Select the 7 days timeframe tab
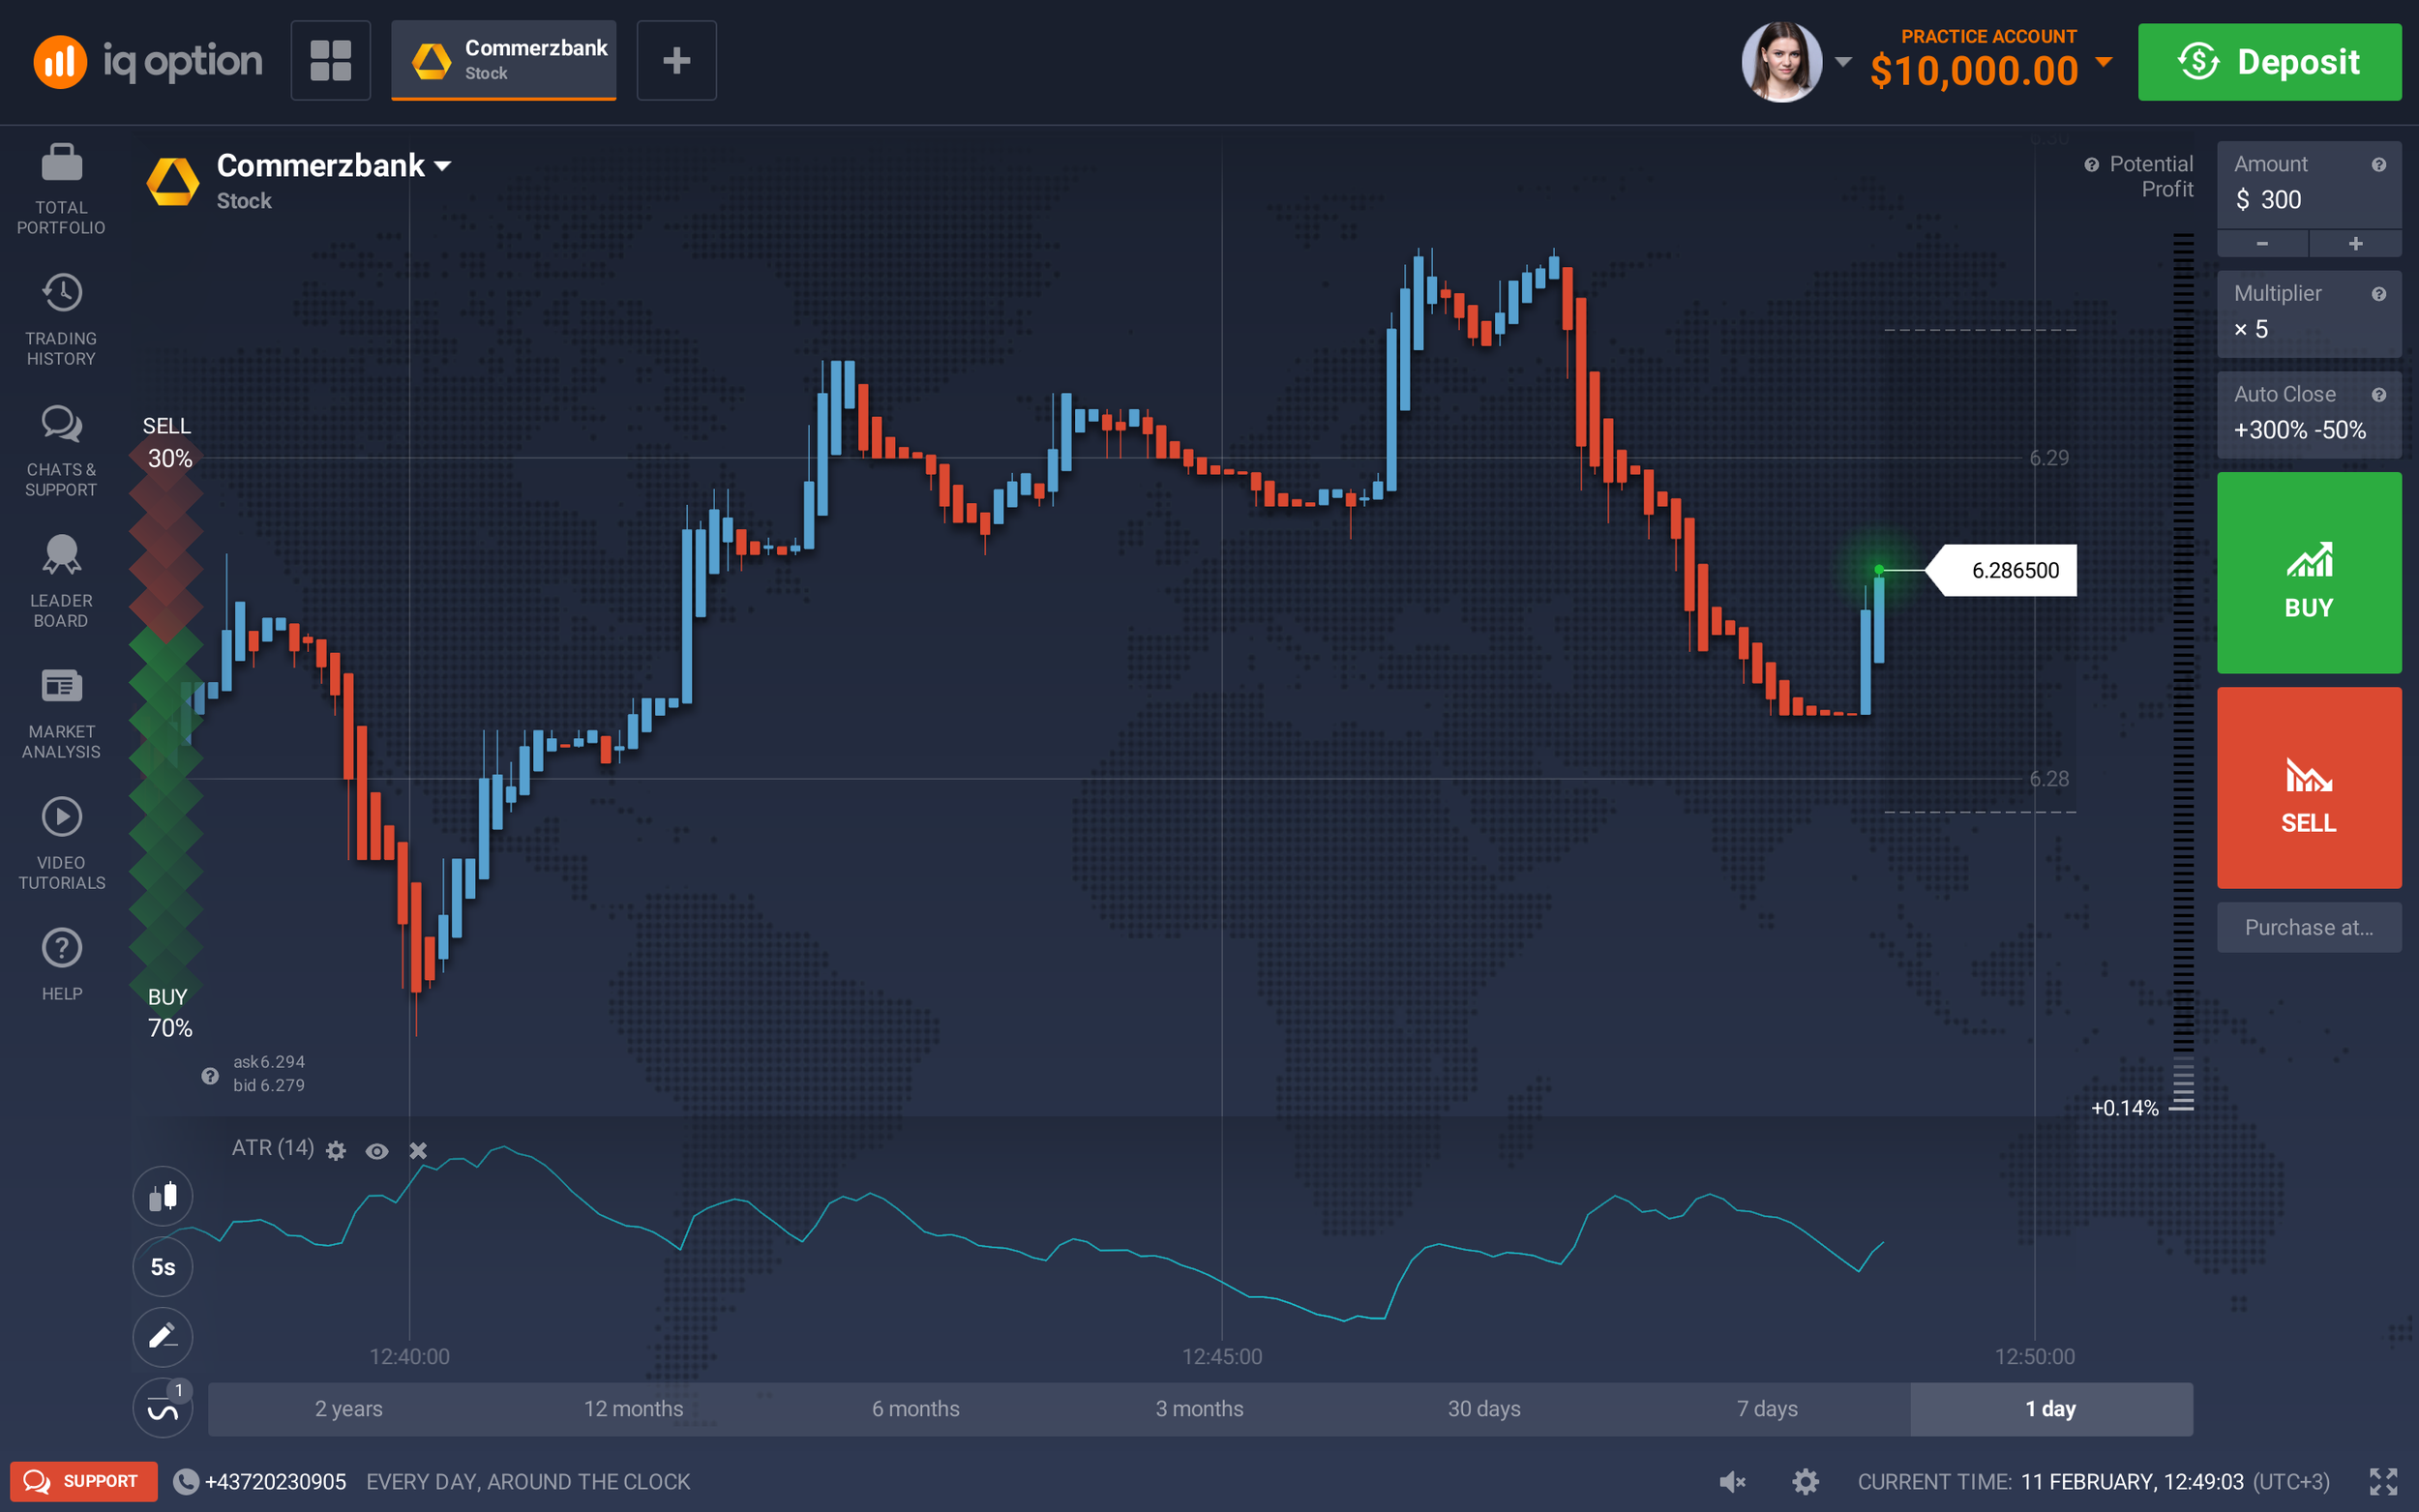 [x=1767, y=1409]
